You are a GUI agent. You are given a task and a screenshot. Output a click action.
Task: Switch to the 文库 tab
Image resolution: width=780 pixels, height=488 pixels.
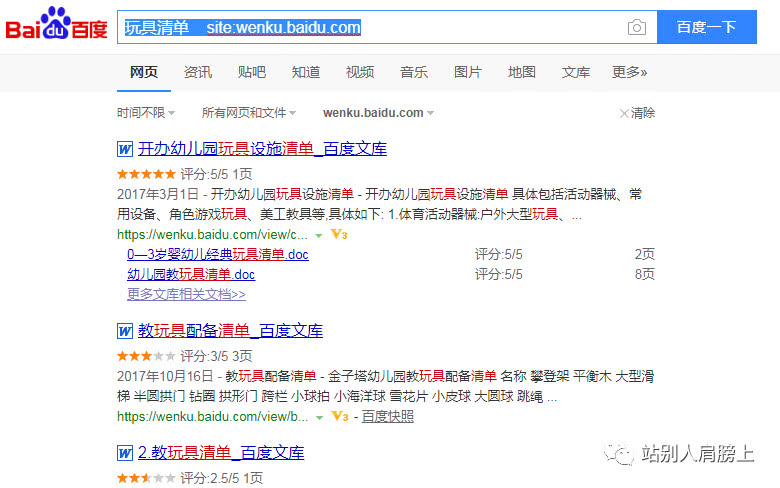coord(576,72)
